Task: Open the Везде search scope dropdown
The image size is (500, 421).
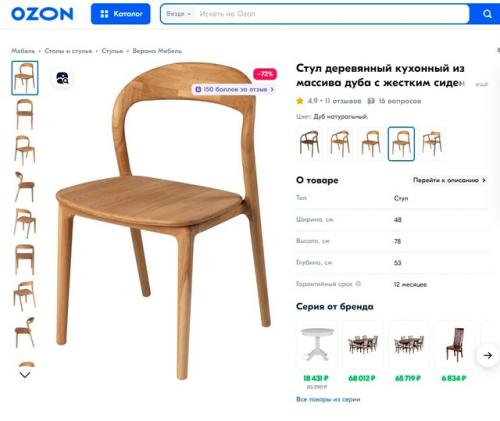Action: [179, 14]
